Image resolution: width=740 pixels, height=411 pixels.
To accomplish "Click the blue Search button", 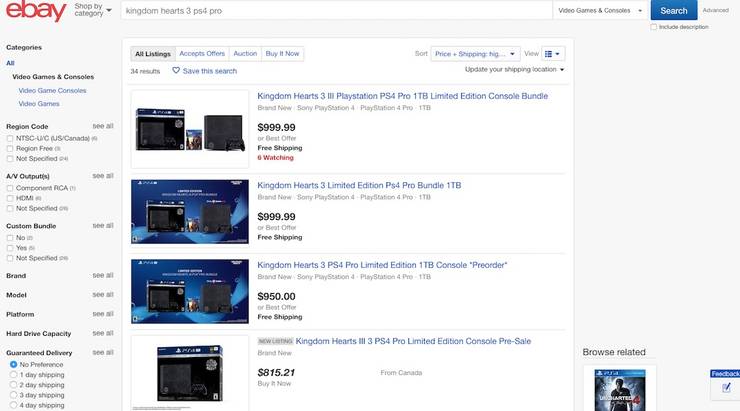I will pos(674,10).
